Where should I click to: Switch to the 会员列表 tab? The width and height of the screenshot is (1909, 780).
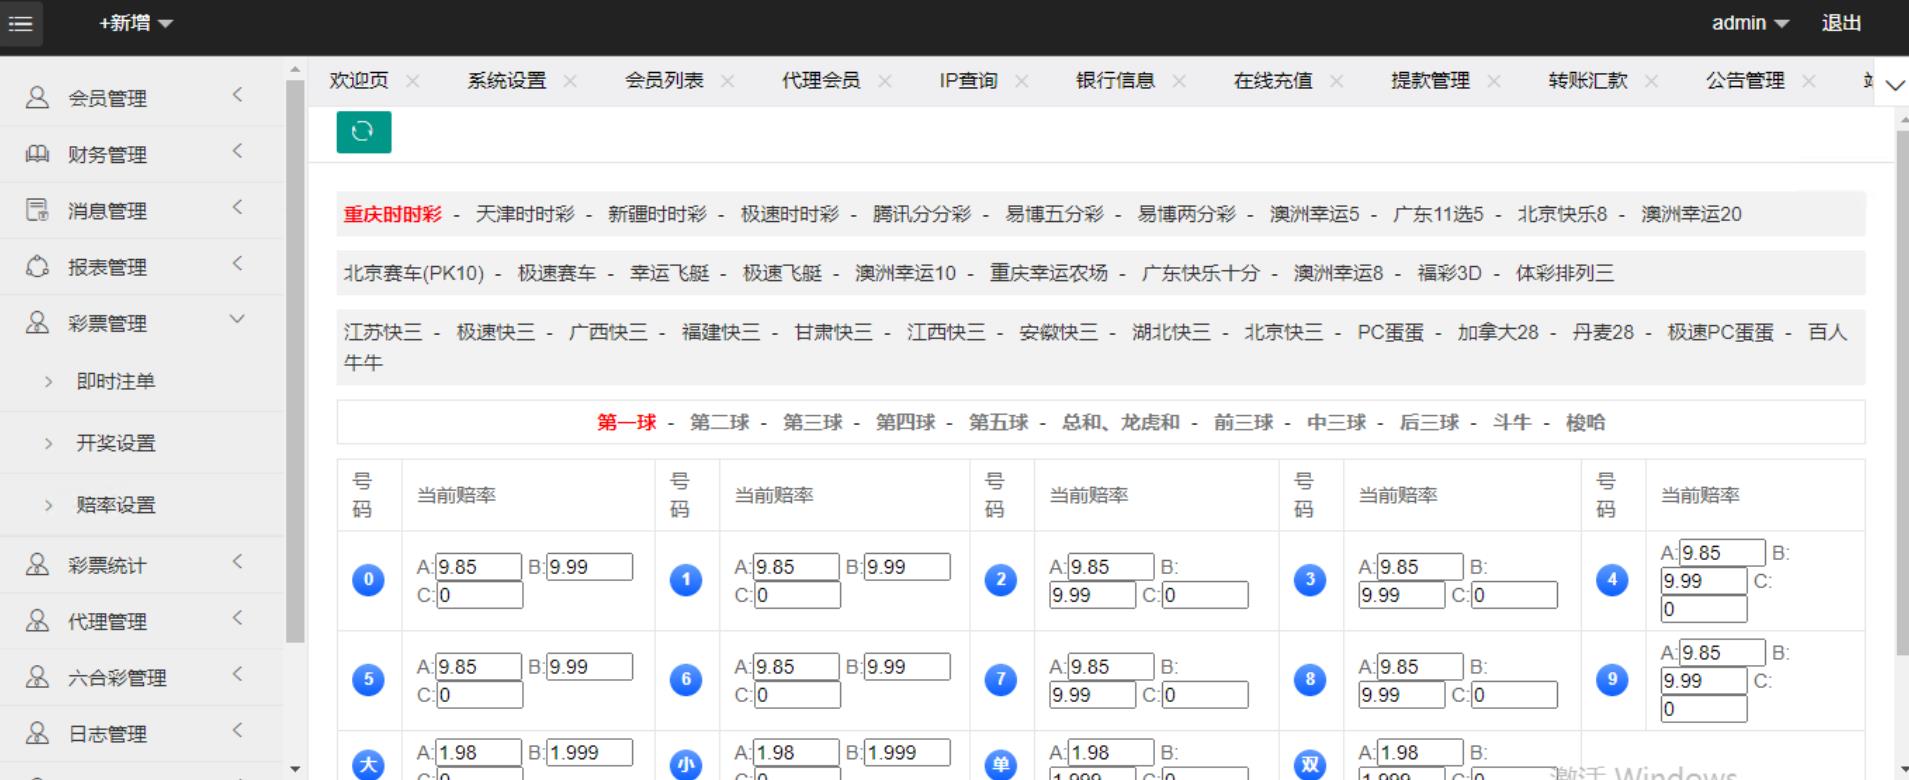[664, 81]
